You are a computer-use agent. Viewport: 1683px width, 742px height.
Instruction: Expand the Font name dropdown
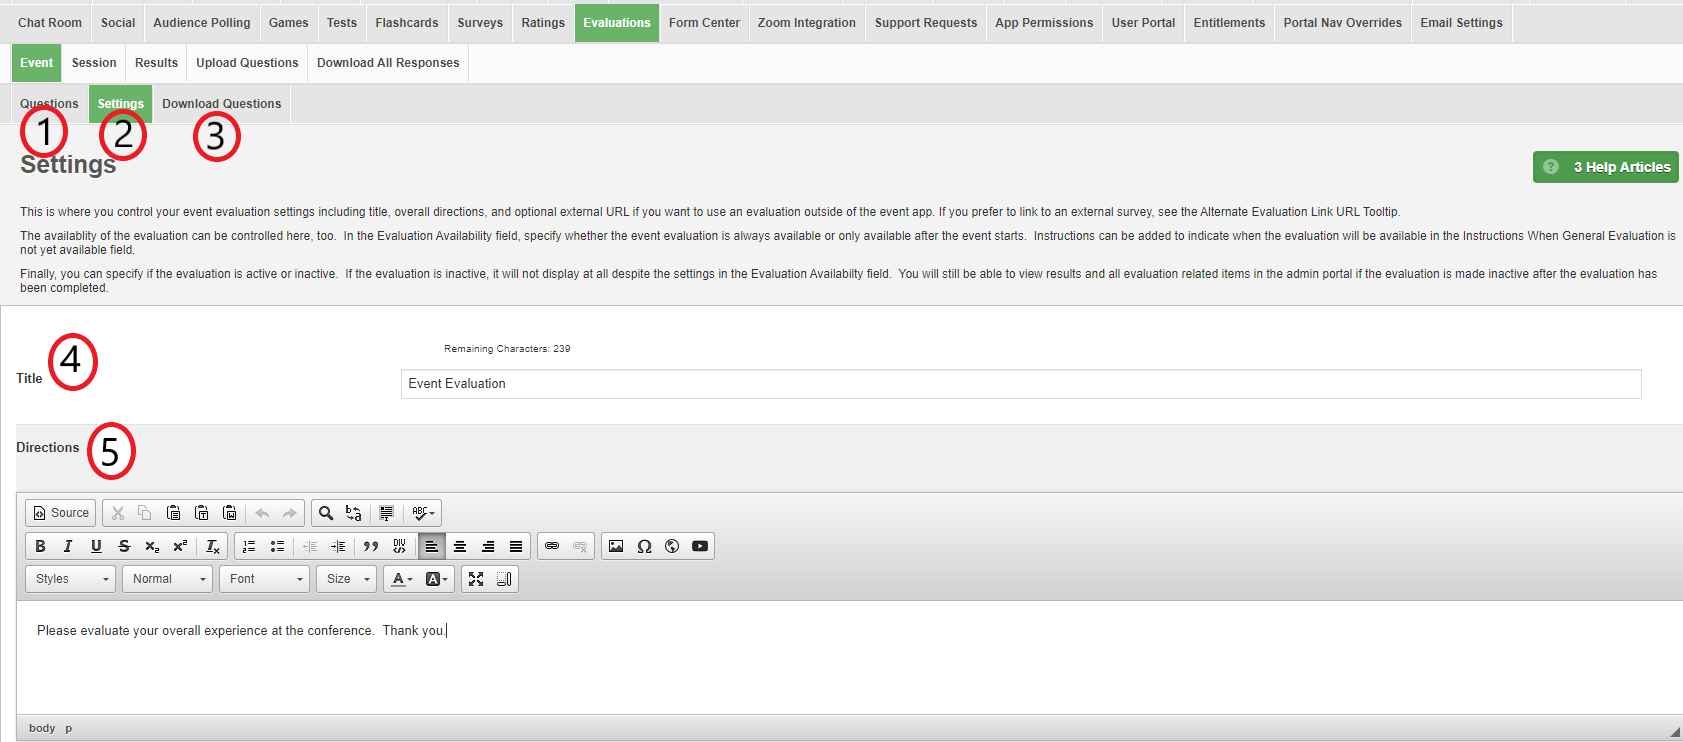point(265,579)
